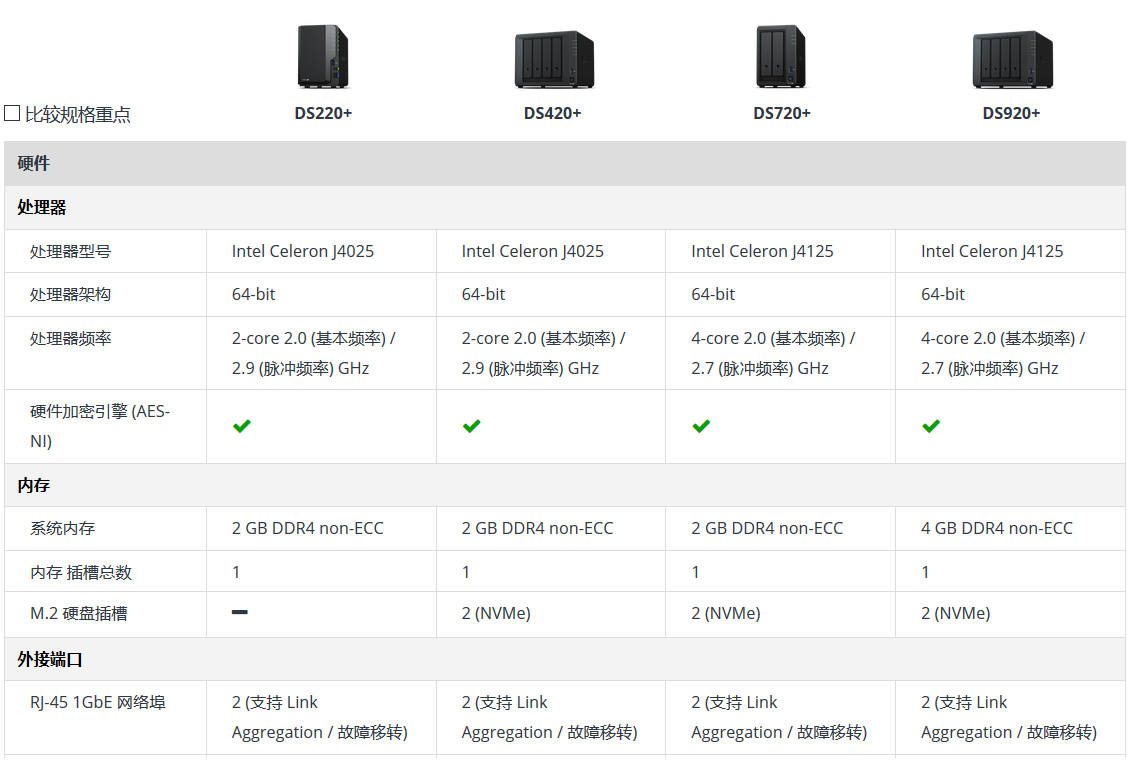
Task: Collapse the 硬件 section header
Action: 34,163
